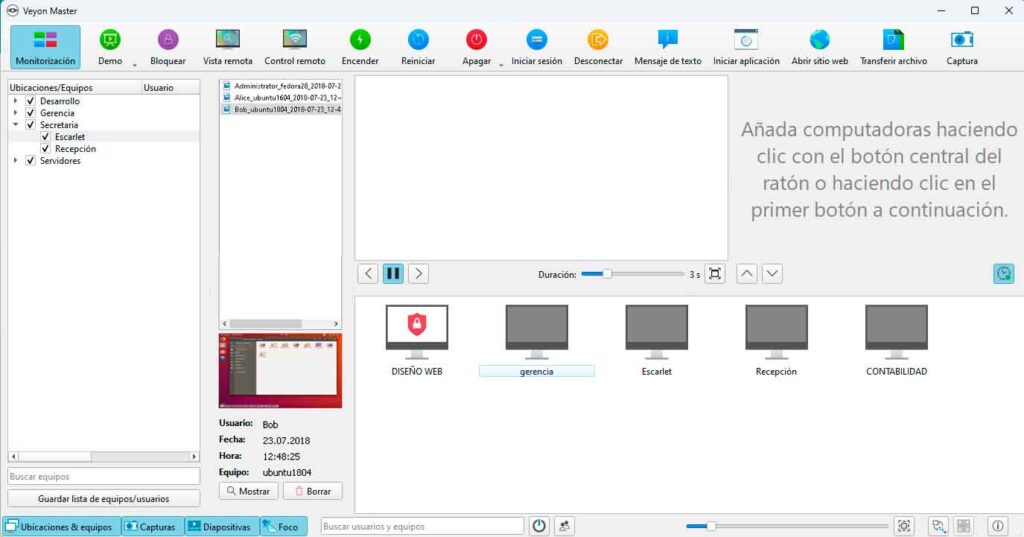Start Control remoto tool
The image size is (1024, 537).
[294, 41]
